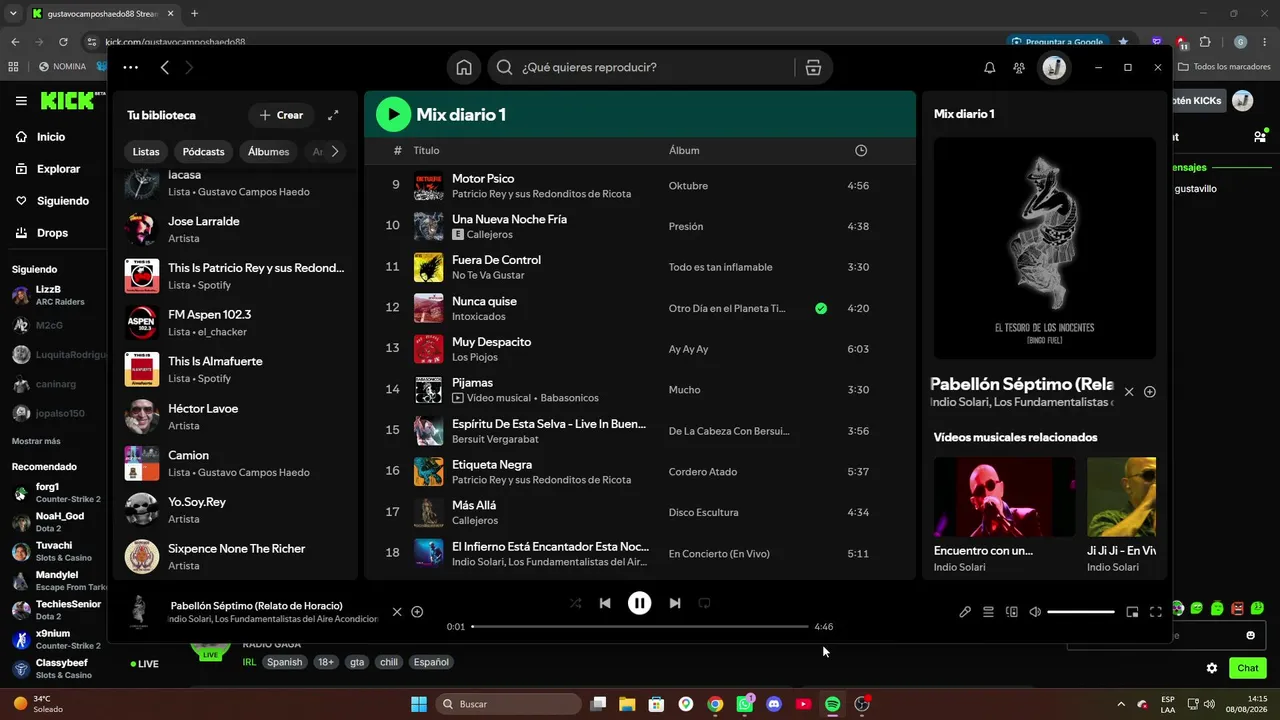Open the This Is Almafuerte playlist
This screenshot has width=1280, height=720.
point(235,369)
